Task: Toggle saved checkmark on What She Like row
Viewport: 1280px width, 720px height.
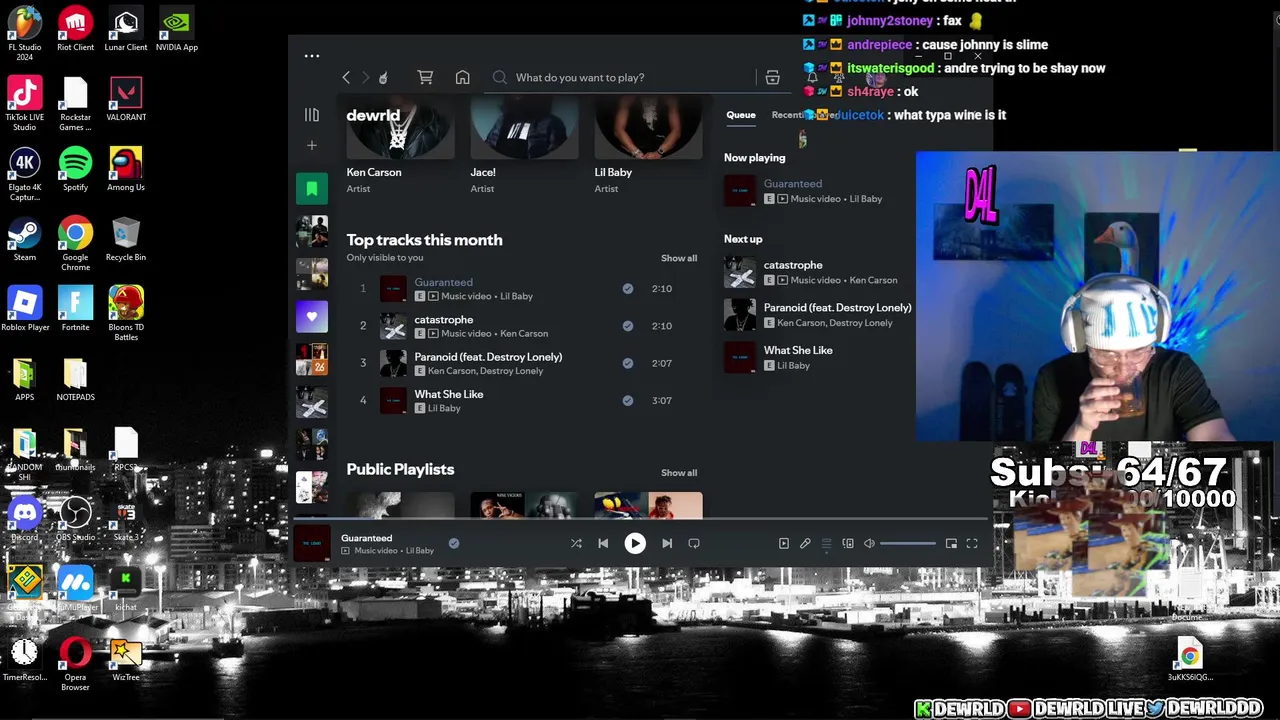Action: click(628, 400)
